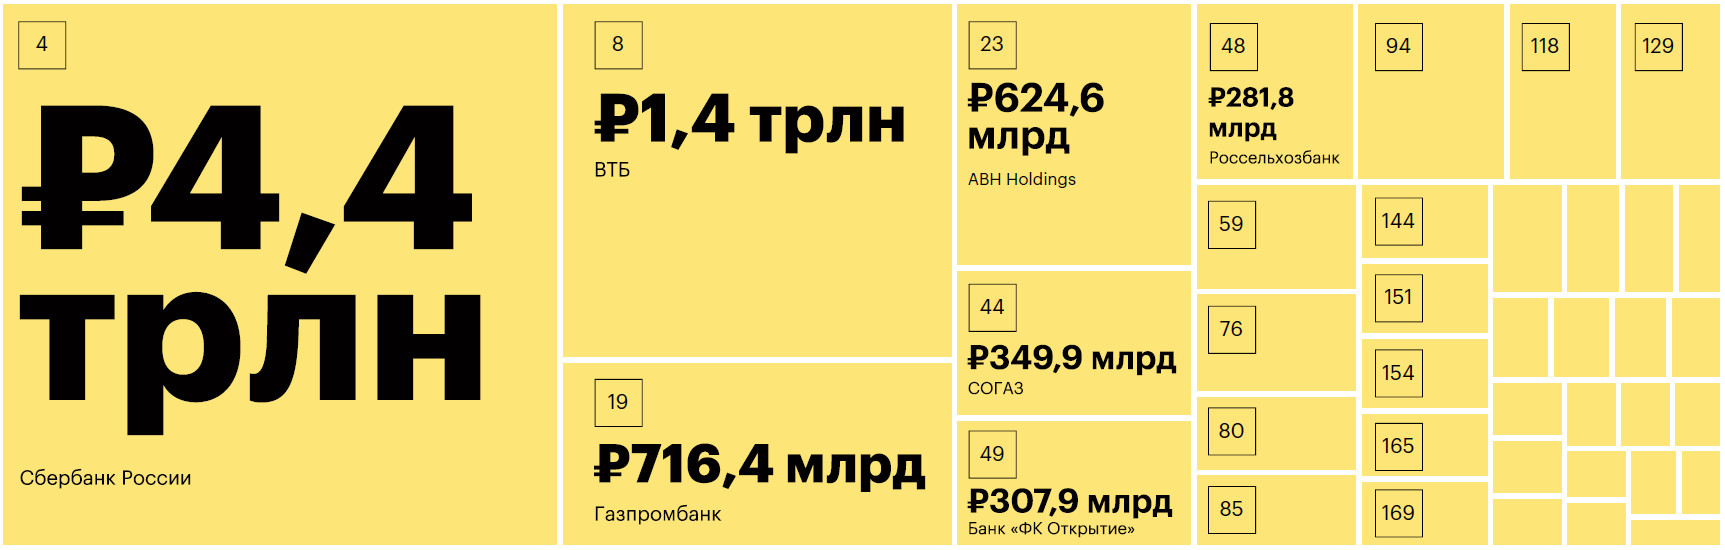Image resolution: width=1725 pixels, height=550 pixels.
Task: Select the ₽349,9 млрд СОГАЗ value
Action: coord(1071,357)
